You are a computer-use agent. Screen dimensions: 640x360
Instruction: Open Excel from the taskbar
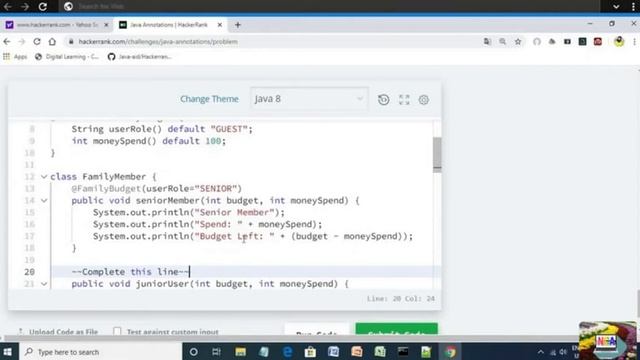pyautogui.click(x=380, y=352)
